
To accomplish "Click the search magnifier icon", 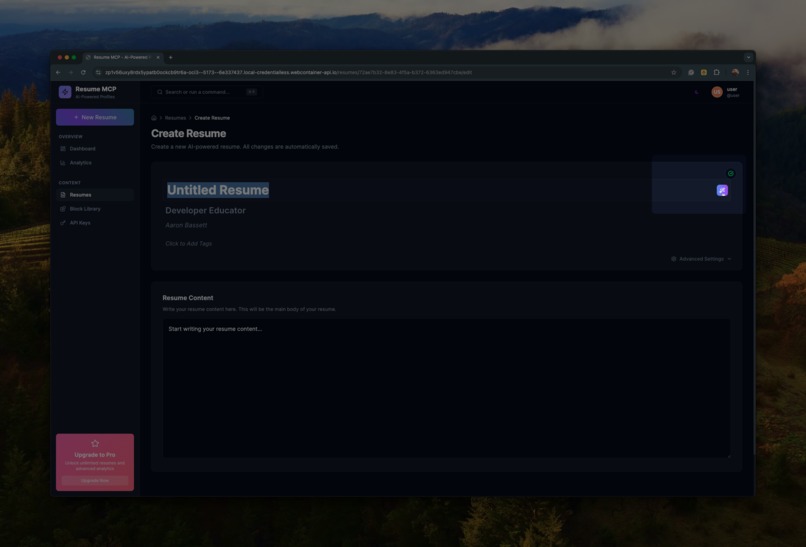I will (160, 92).
